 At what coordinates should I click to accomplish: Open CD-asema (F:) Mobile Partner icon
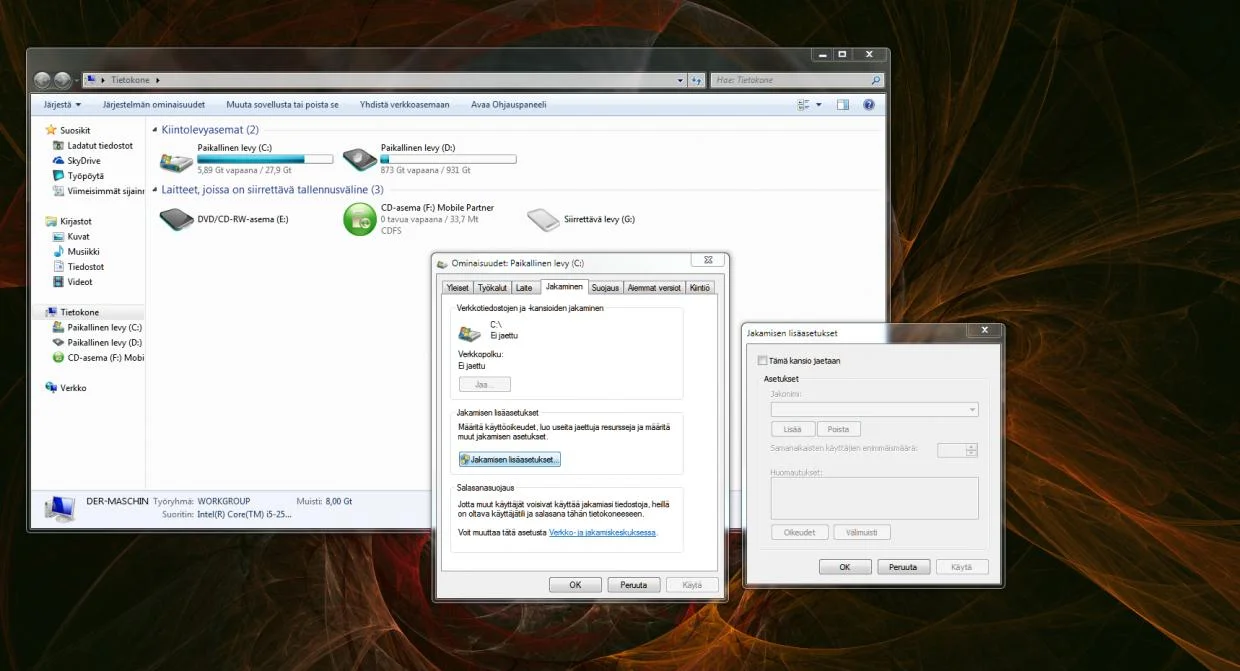[x=360, y=219]
